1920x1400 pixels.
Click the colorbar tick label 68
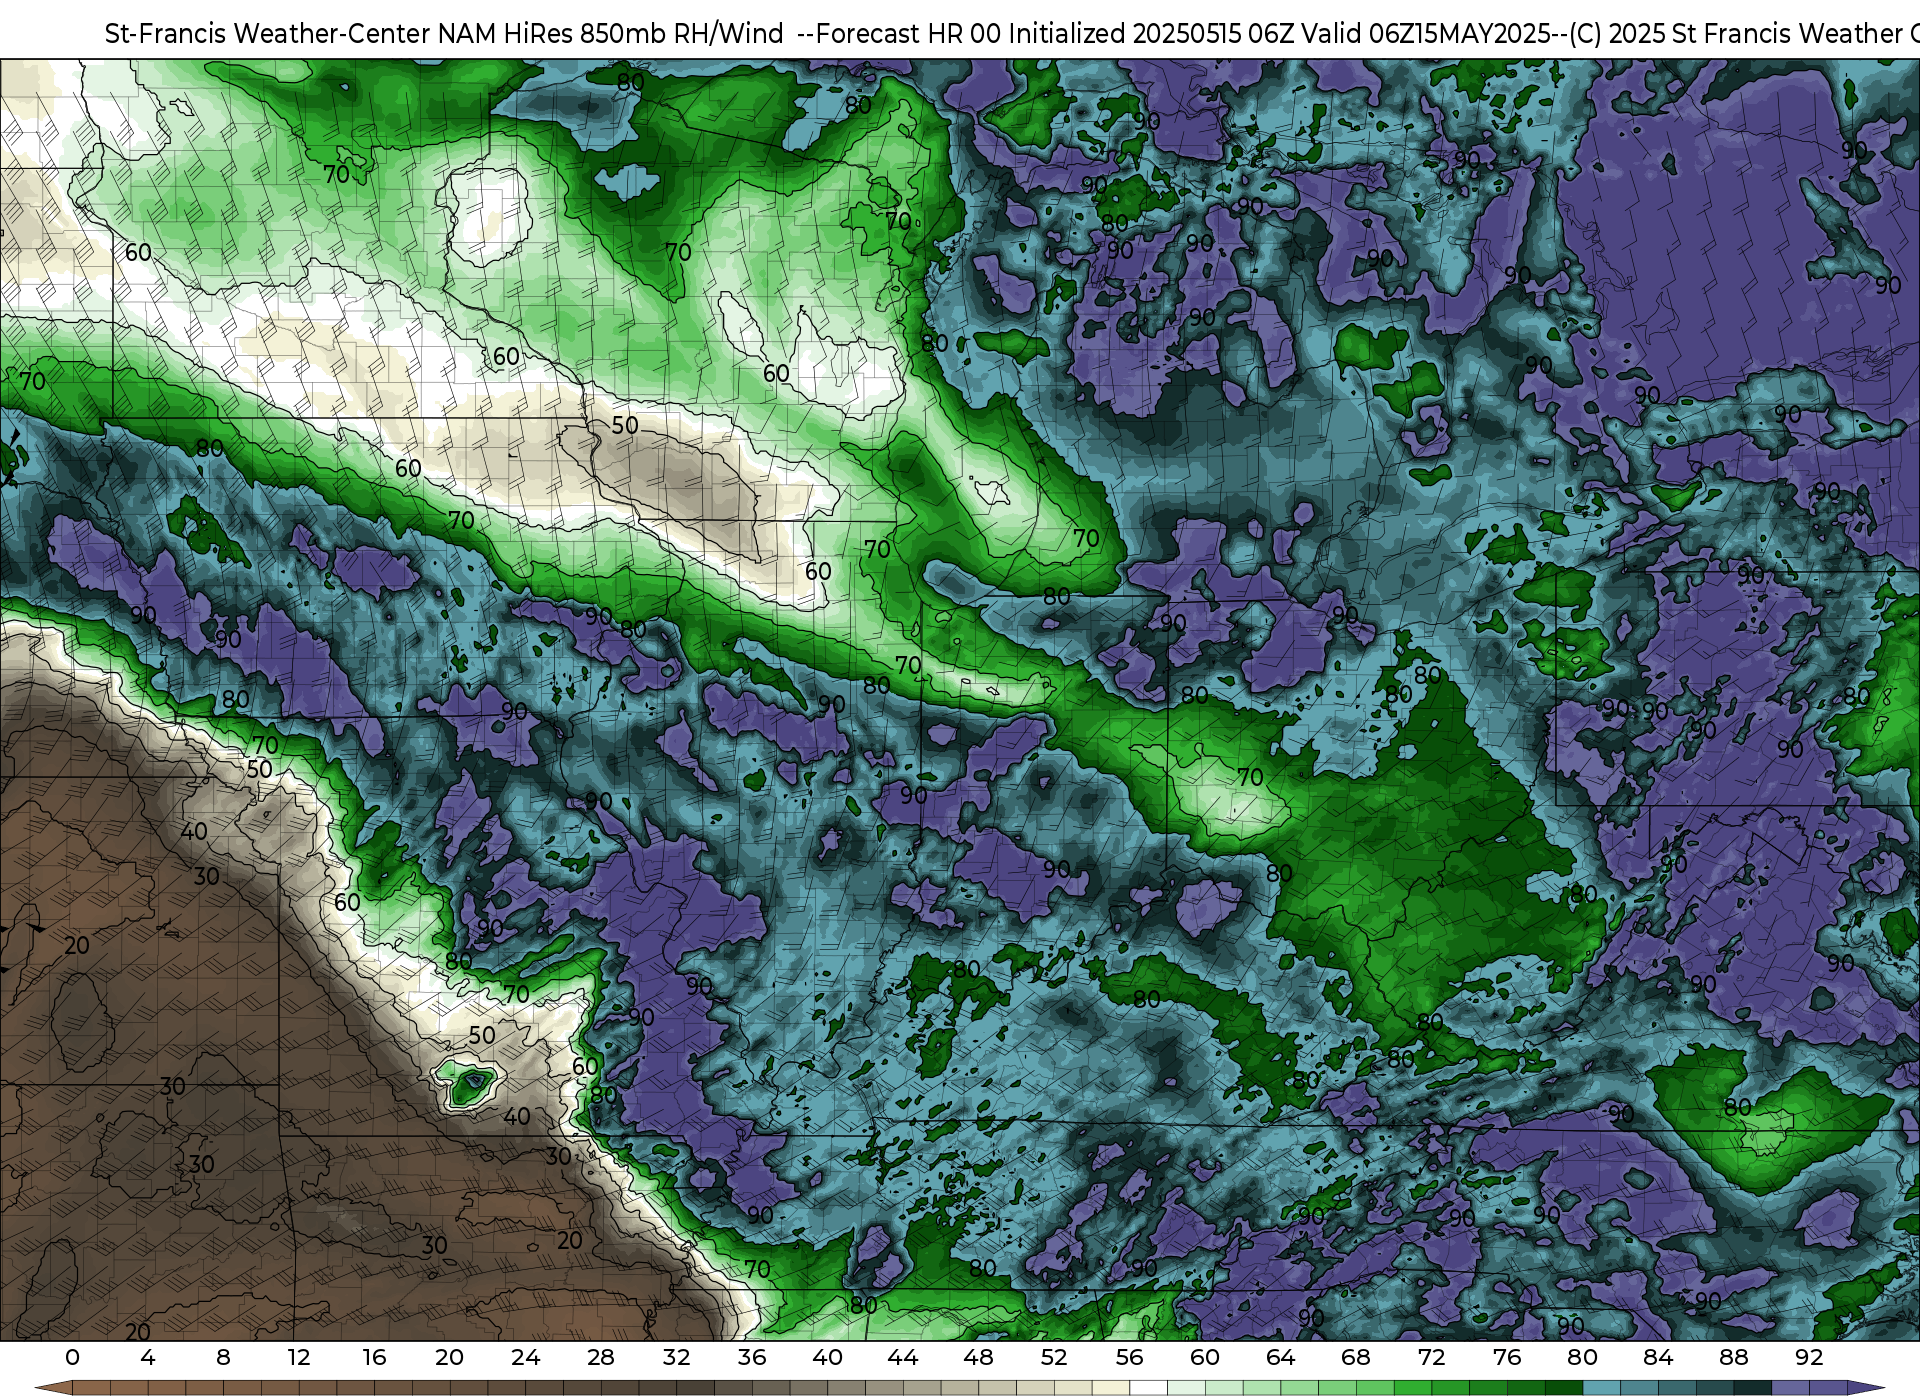click(1356, 1357)
